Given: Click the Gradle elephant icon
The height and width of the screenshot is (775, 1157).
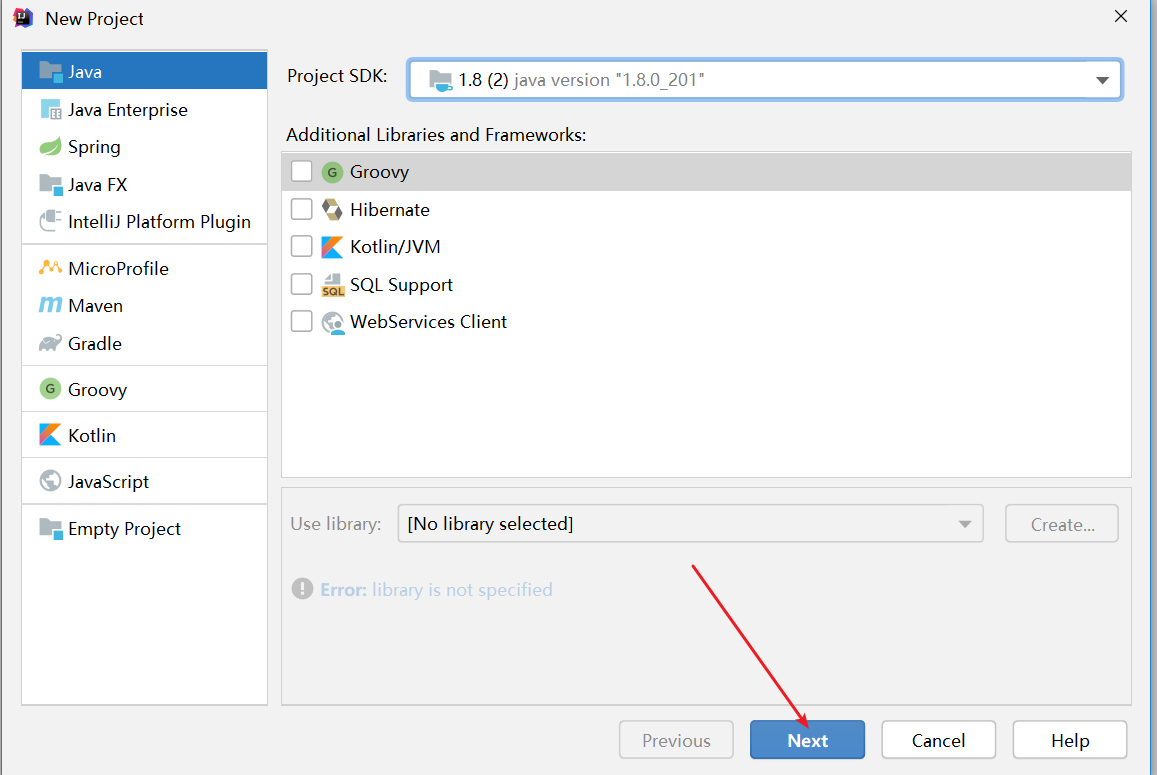Looking at the screenshot, I should 50,343.
